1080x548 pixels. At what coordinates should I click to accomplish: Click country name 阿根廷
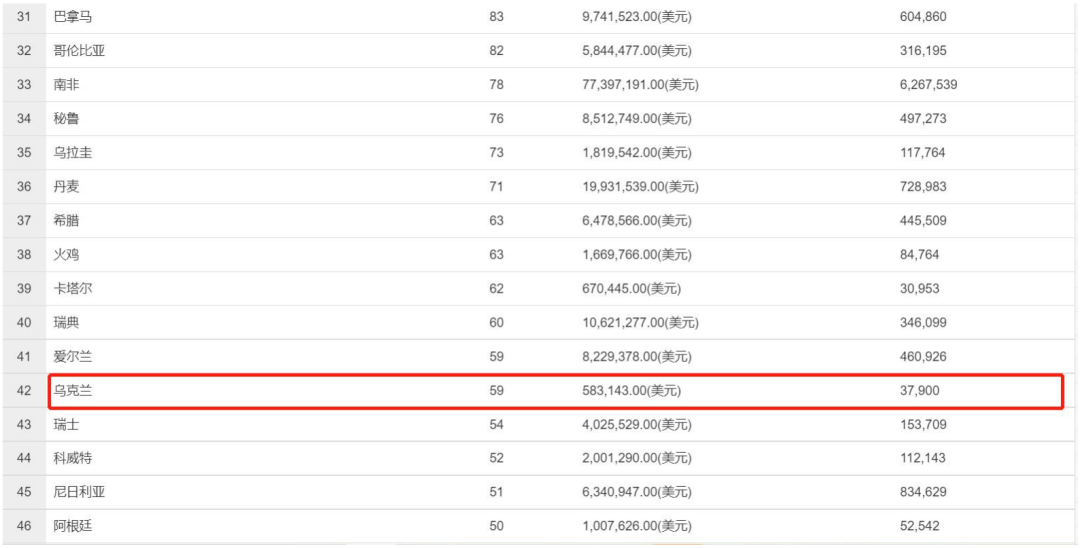coord(73,527)
